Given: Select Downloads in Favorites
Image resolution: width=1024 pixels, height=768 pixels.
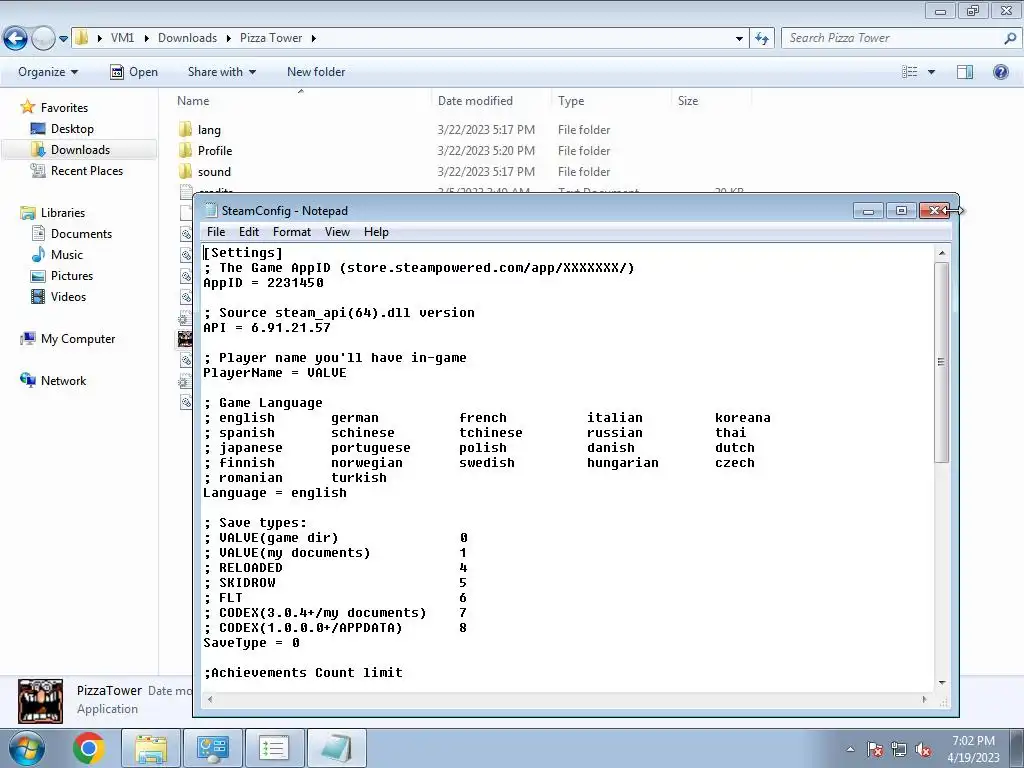Looking at the screenshot, I should pyautogui.click(x=80, y=150).
